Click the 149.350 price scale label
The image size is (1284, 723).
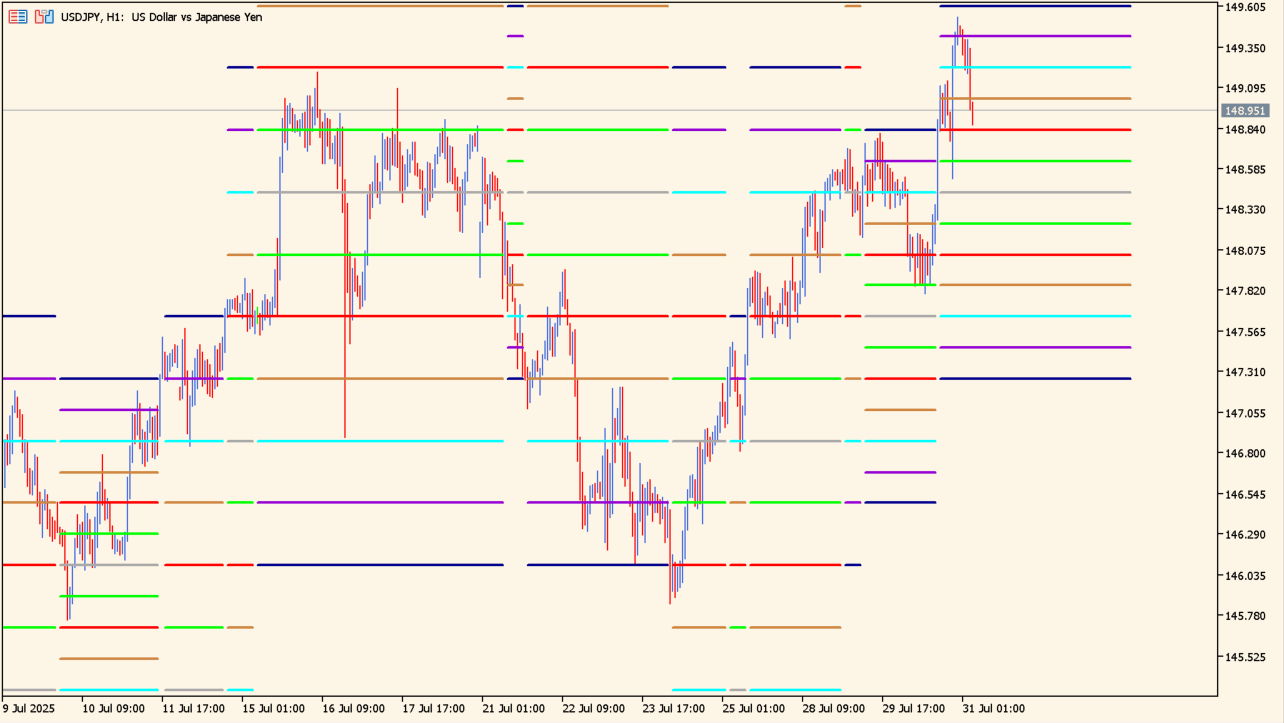pyautogui.click(x=1245, y=48)
